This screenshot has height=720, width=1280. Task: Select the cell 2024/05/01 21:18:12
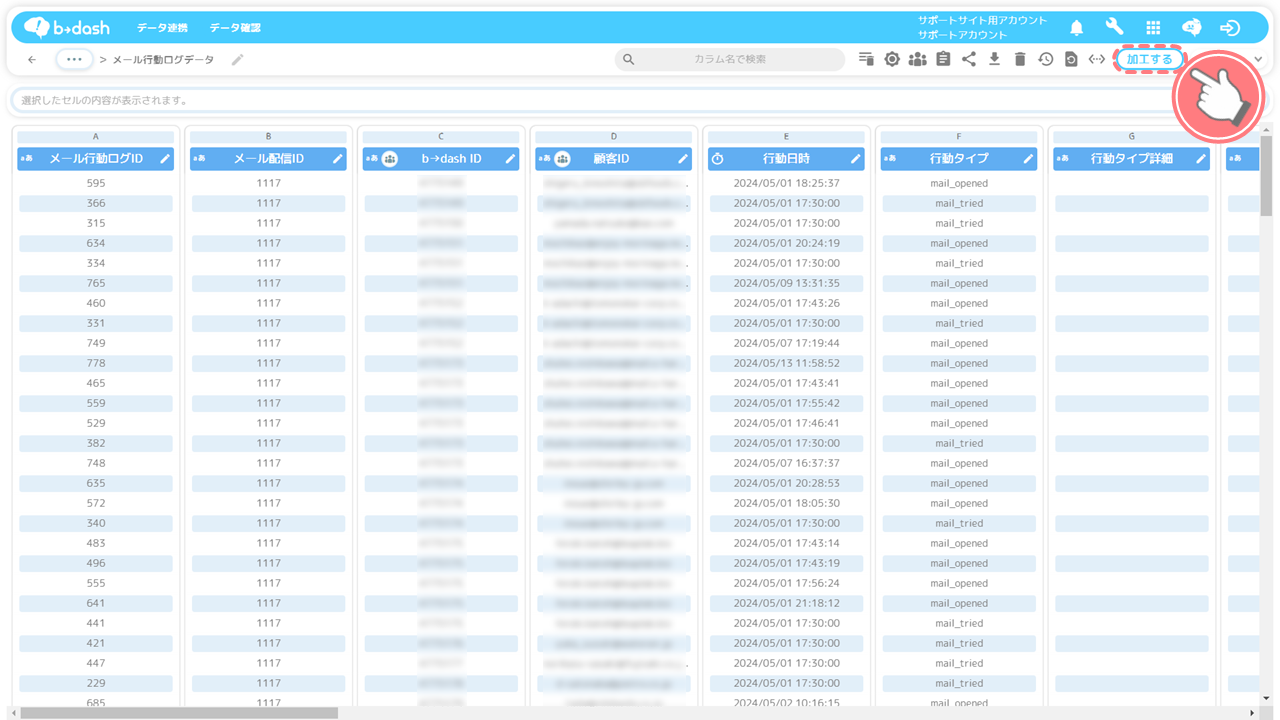coord(786,603)
